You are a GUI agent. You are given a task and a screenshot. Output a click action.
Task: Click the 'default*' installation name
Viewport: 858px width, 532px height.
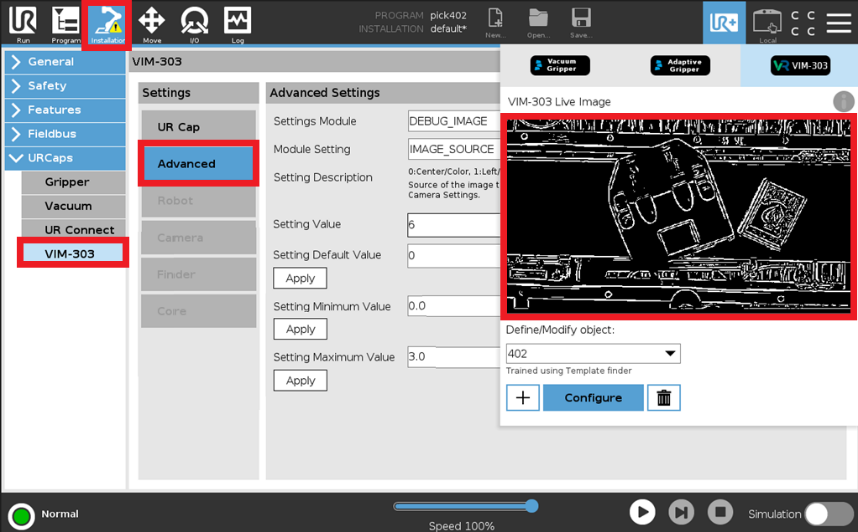448,28
